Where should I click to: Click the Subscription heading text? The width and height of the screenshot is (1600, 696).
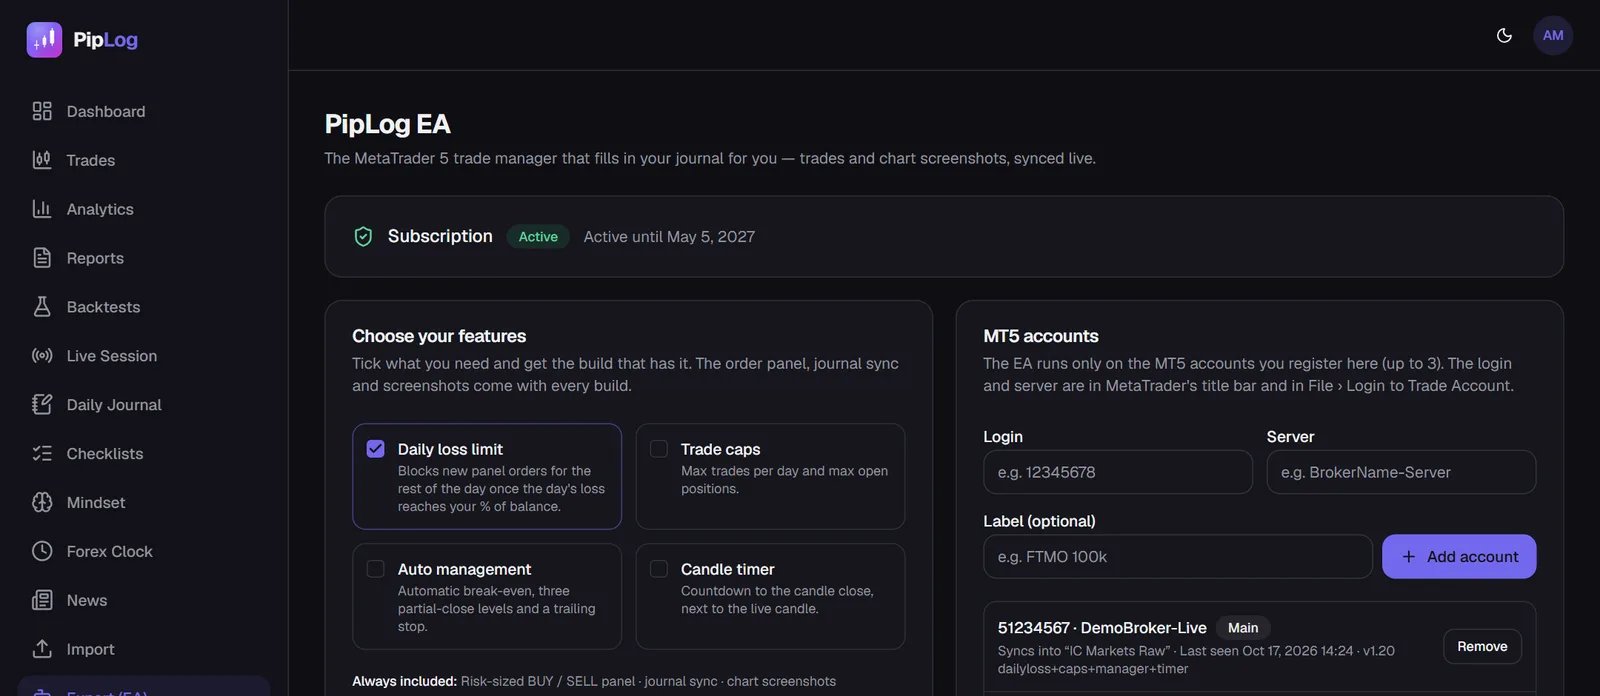pyautogui.click(x=440, y=236)
